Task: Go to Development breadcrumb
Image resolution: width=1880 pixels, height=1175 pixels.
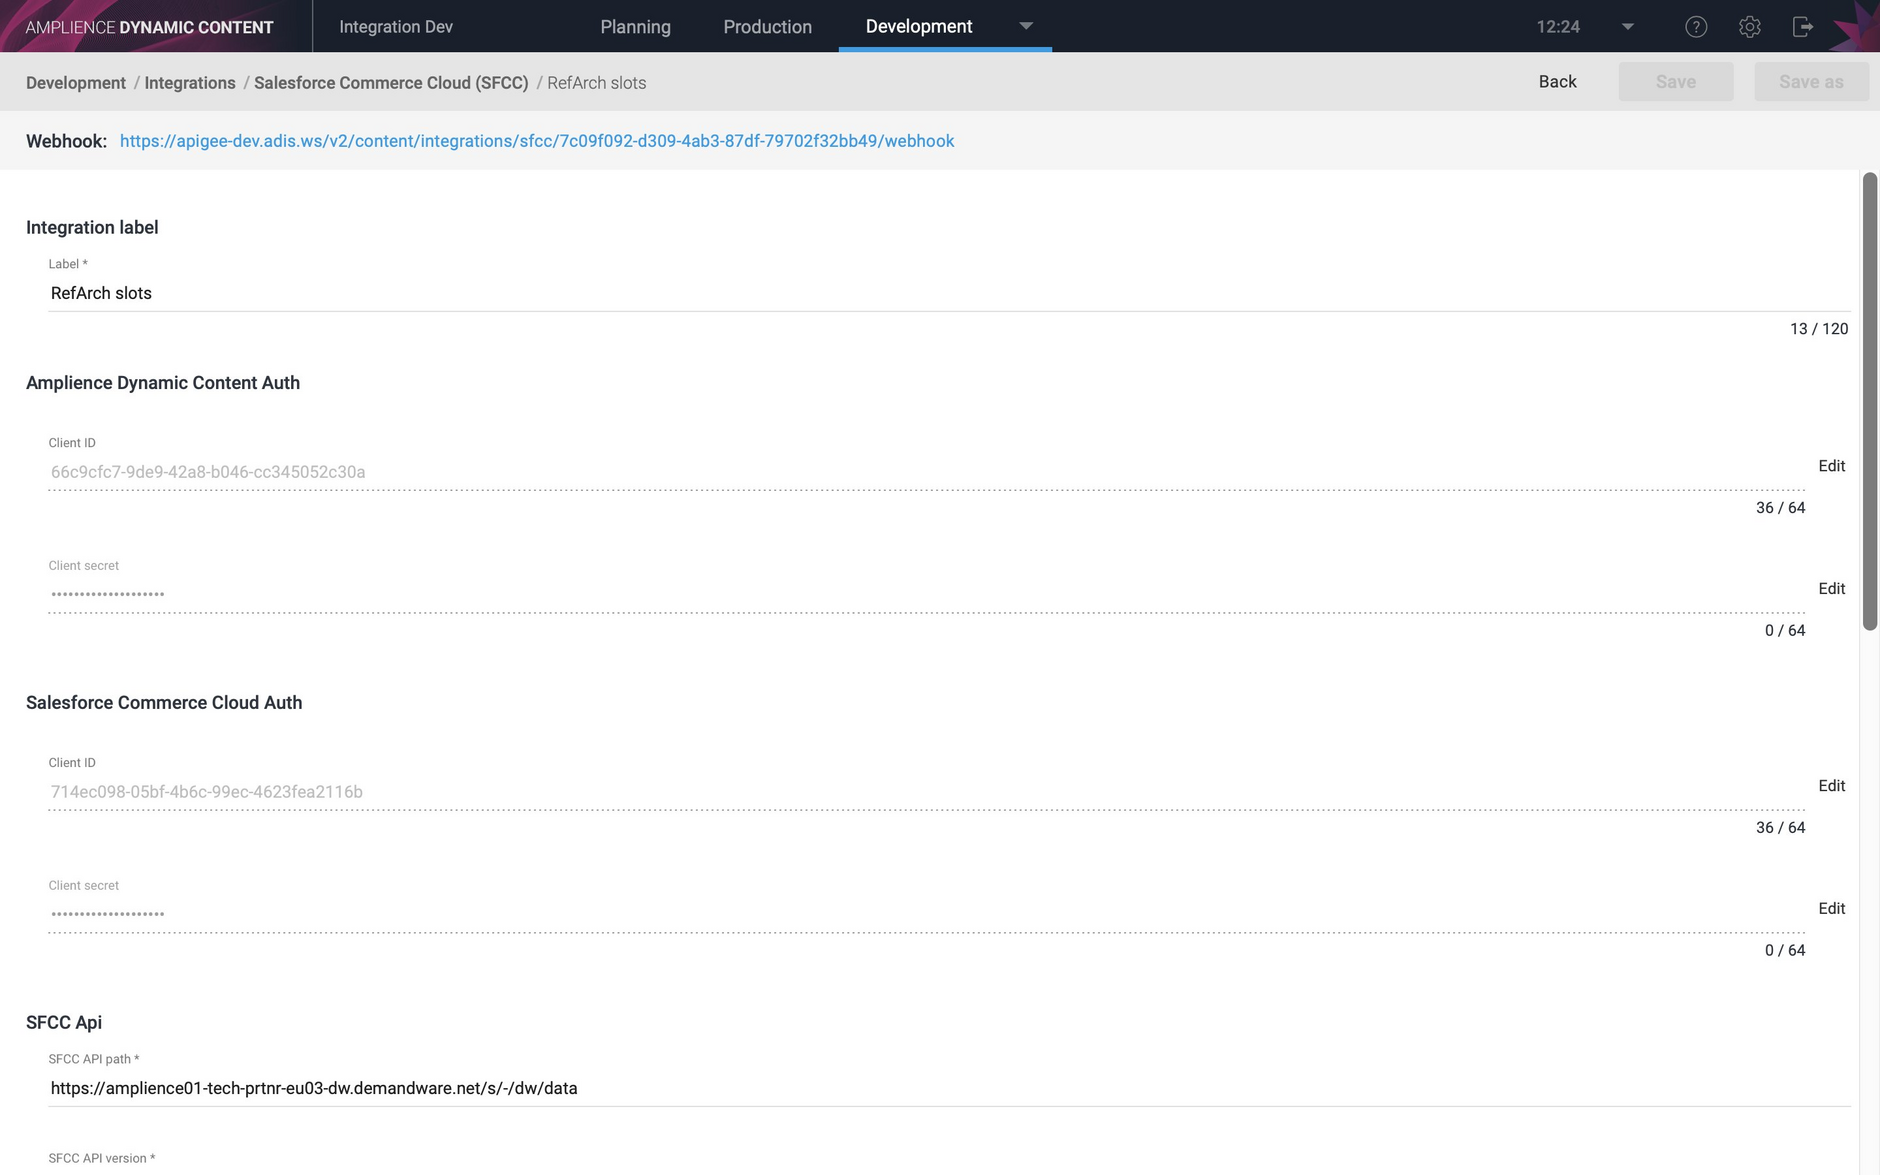Action: click(76, 83)
